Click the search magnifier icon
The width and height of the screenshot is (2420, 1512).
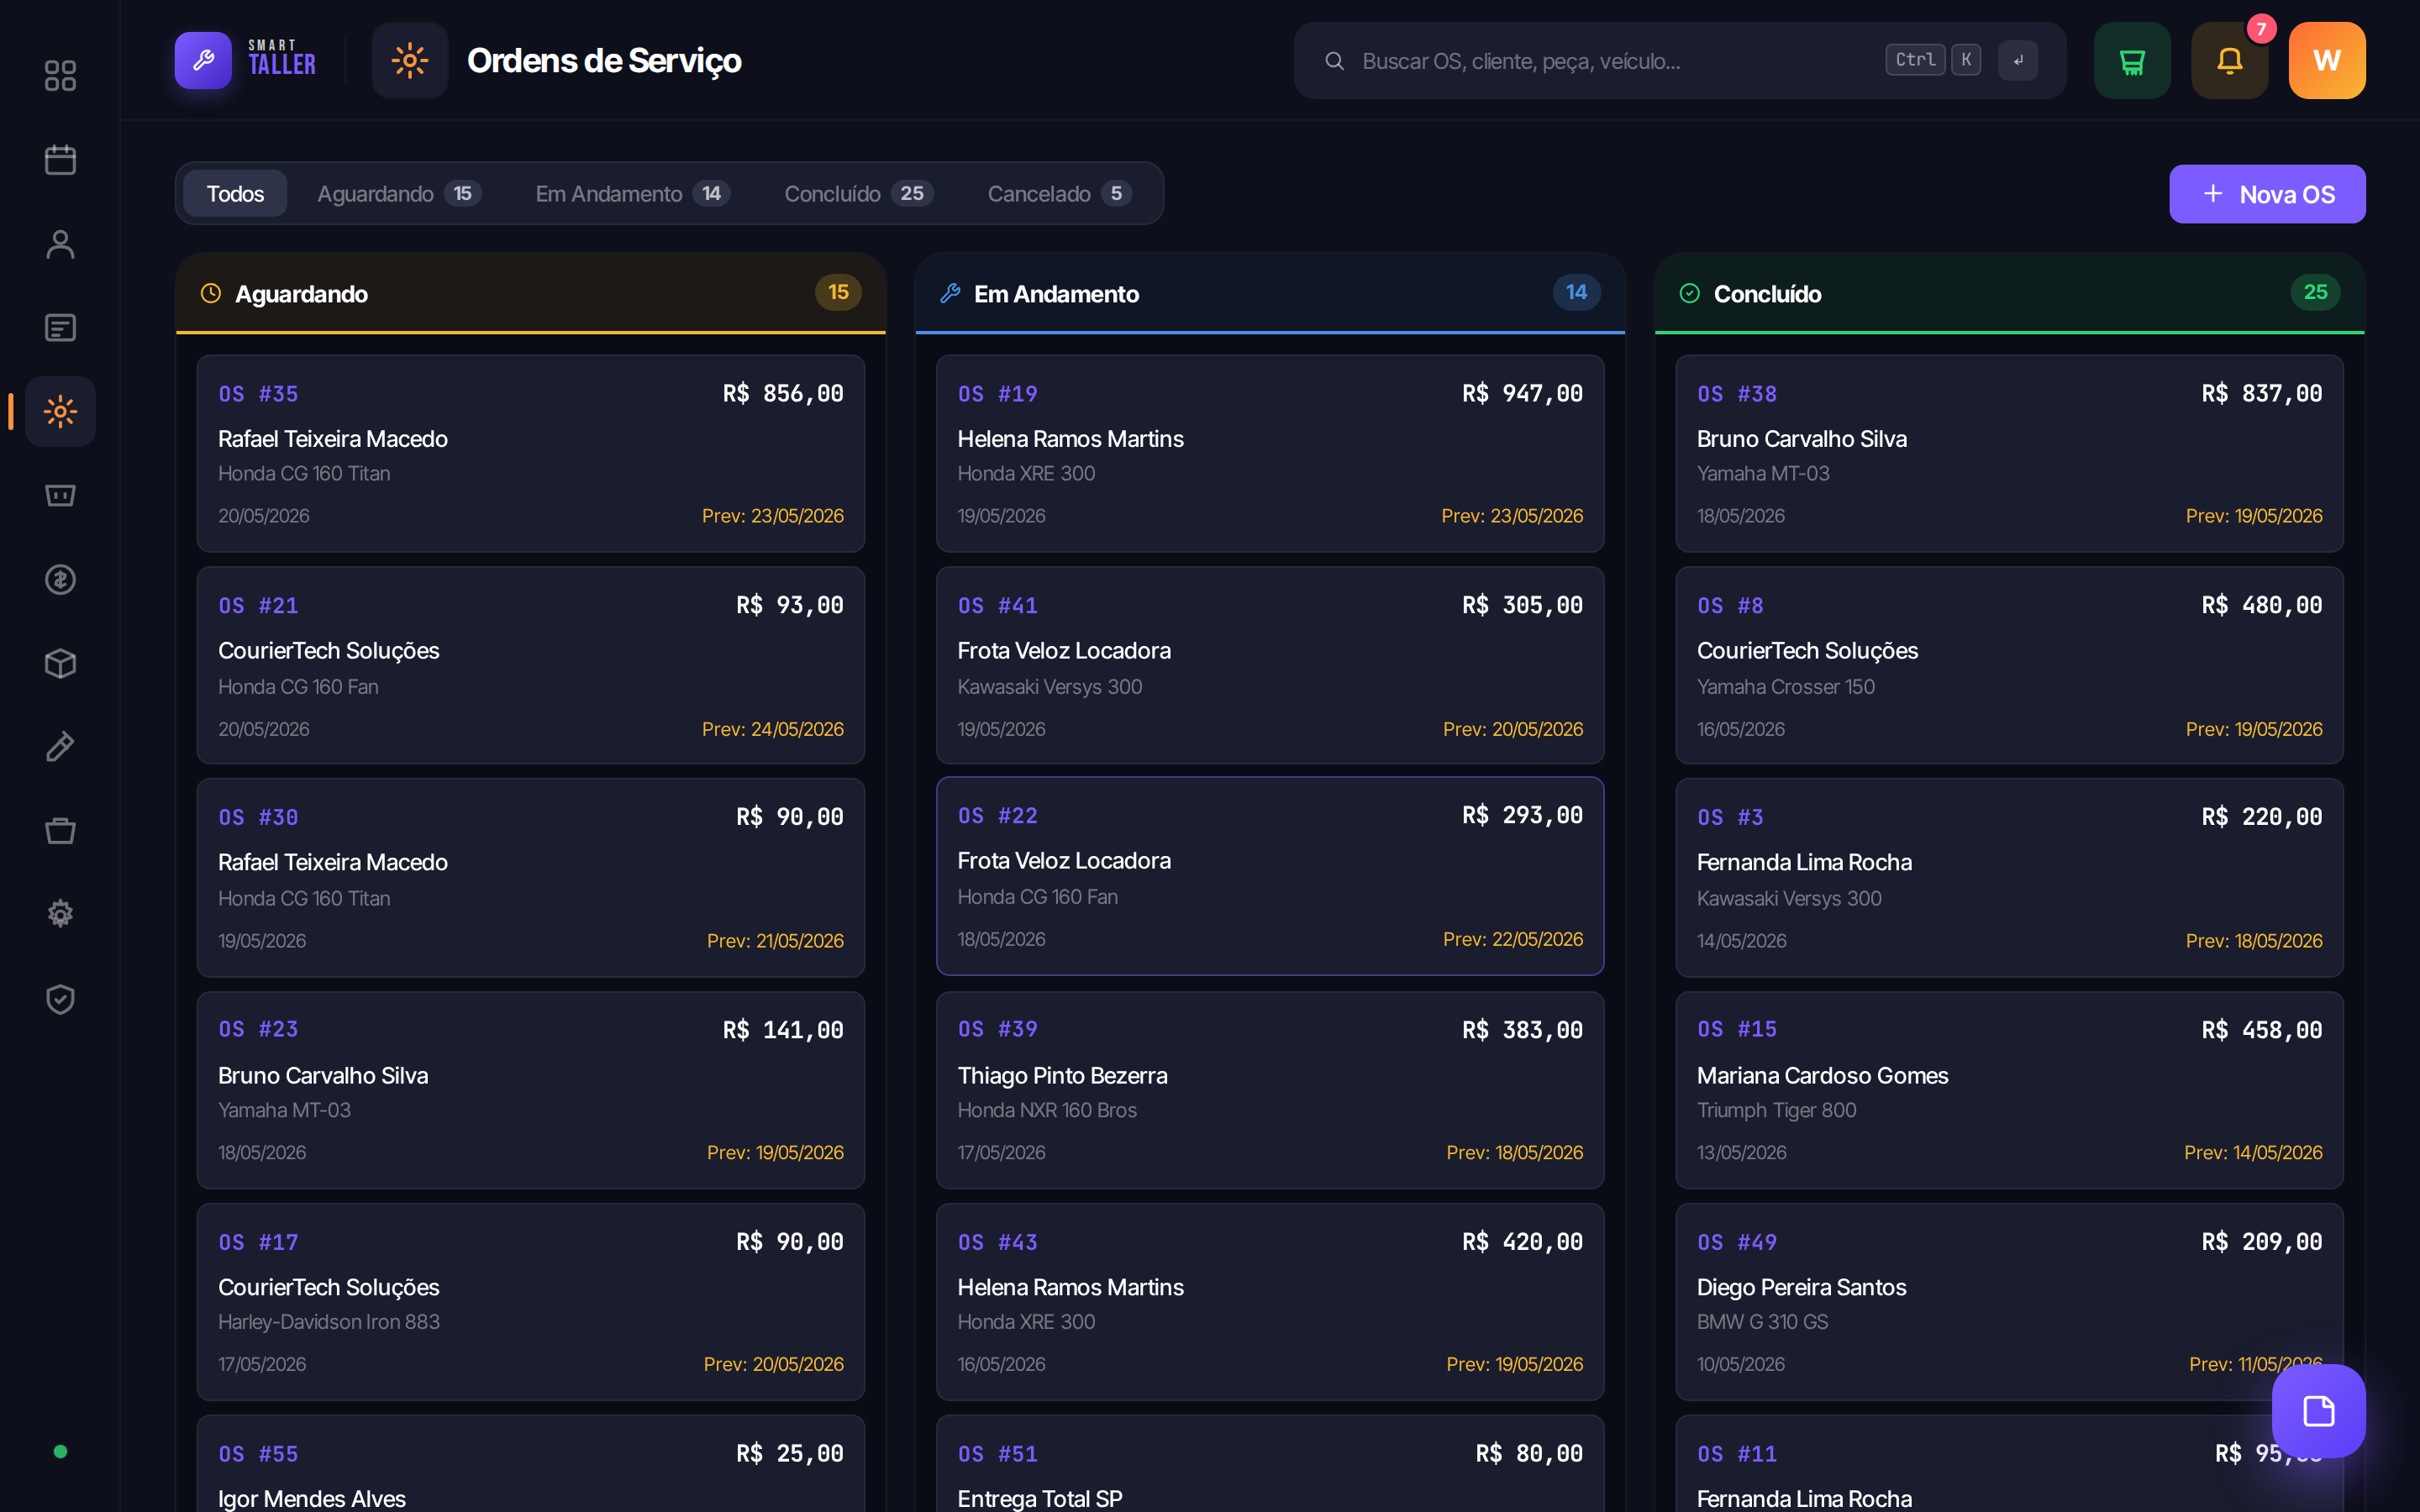click(x=1334, y=61)
